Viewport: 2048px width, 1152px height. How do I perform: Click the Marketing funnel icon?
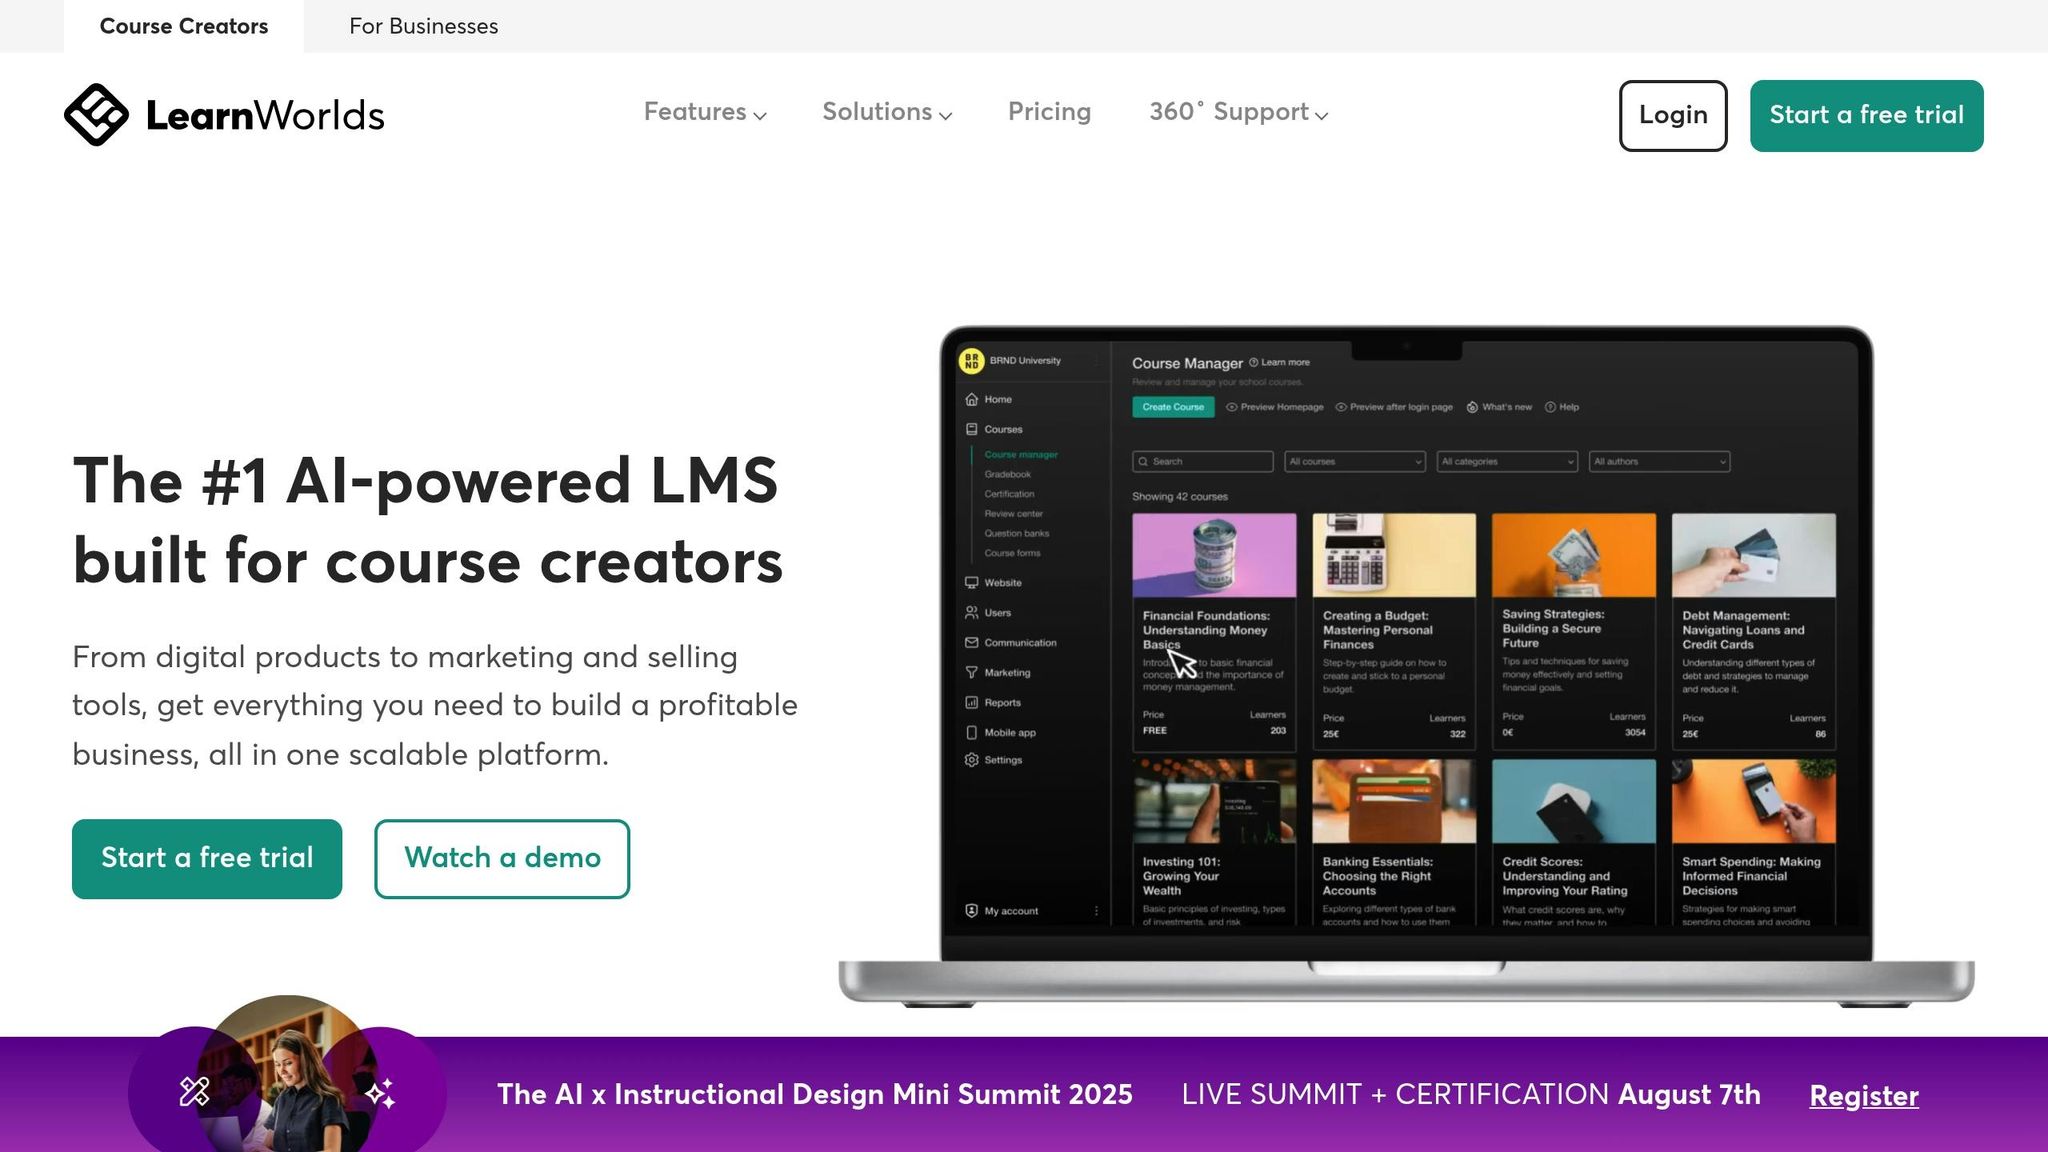click(971, 672)
